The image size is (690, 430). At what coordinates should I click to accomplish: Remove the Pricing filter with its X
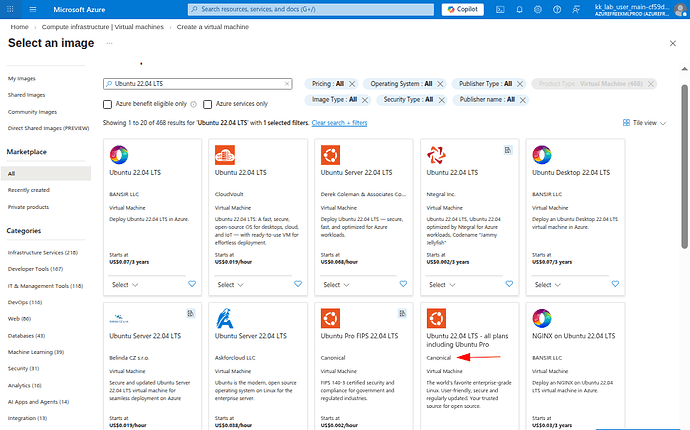(x=352, y=84)
